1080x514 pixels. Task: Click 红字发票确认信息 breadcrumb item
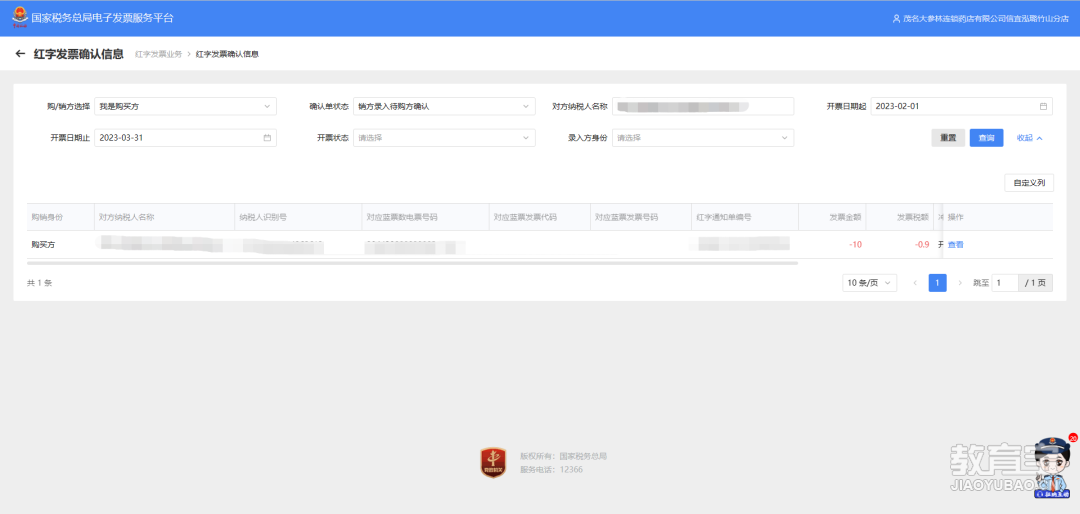[x=227, y=54]
